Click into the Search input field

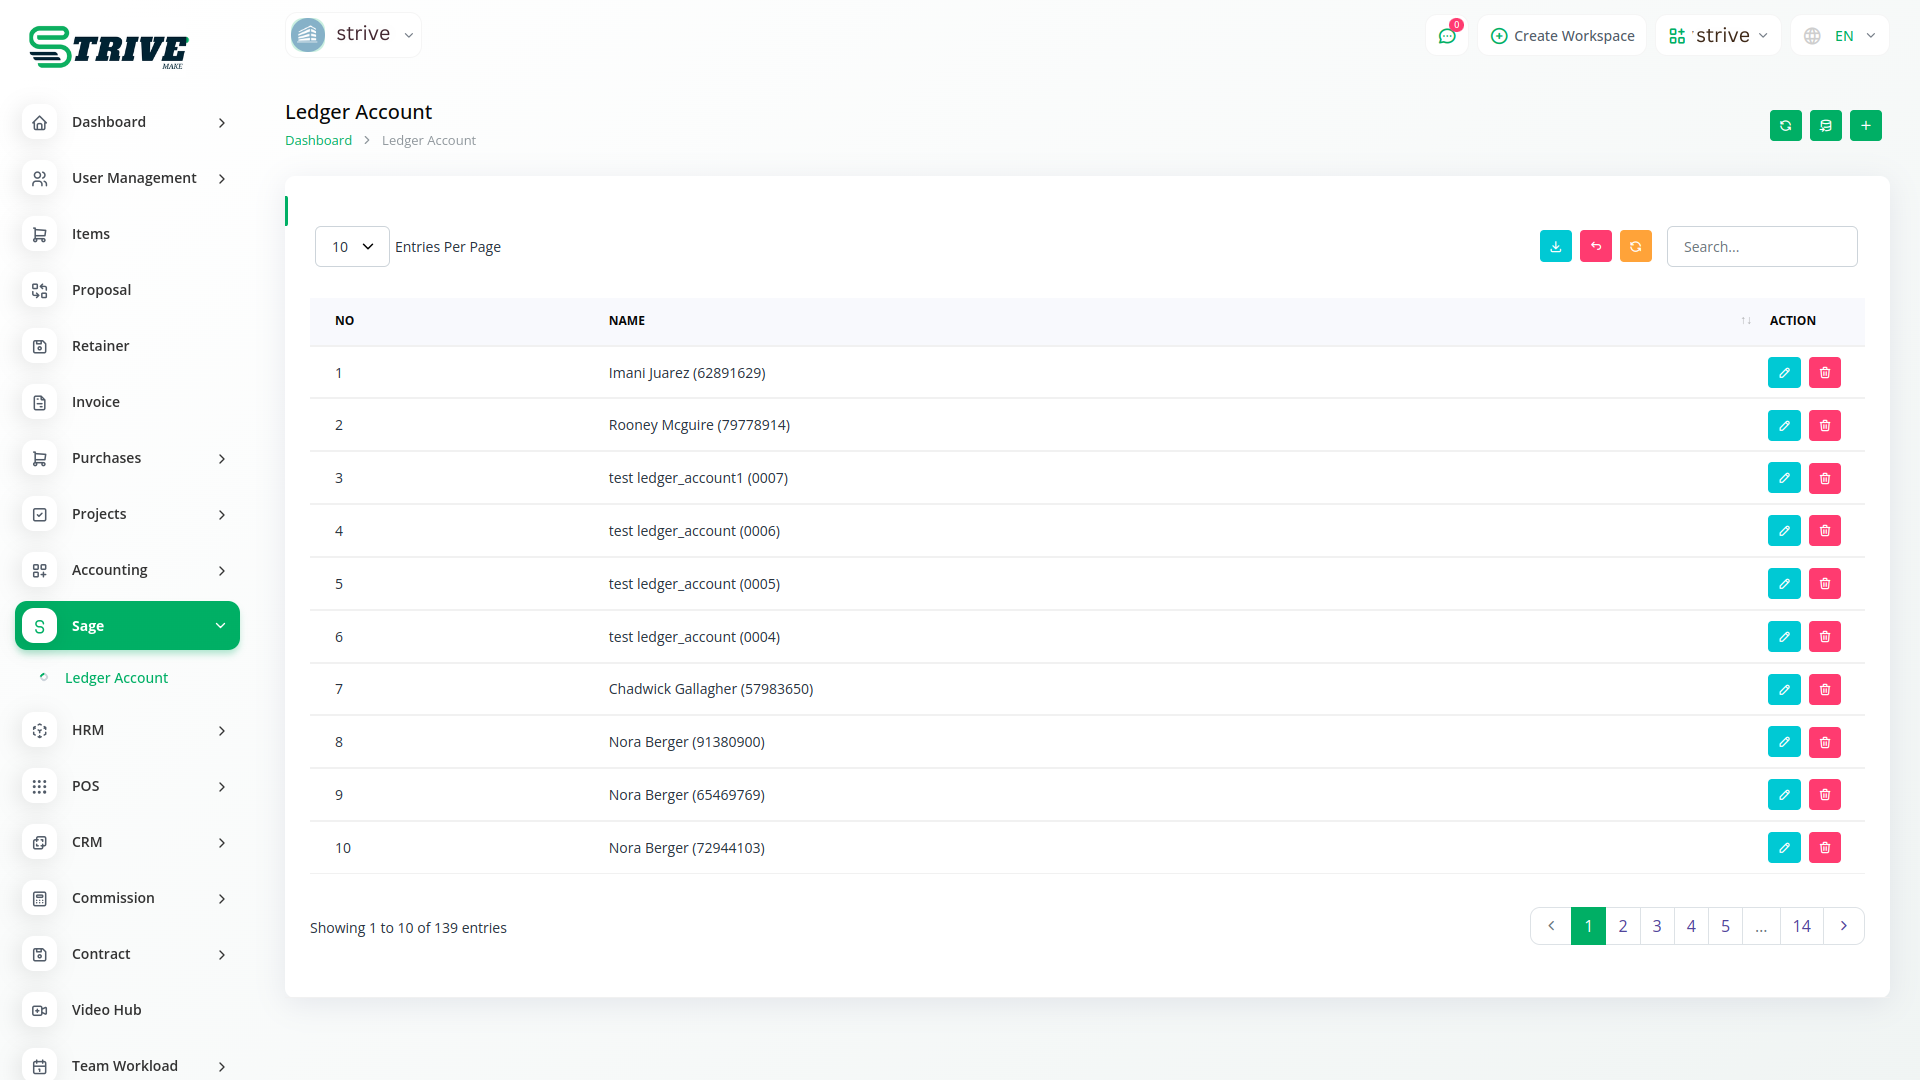pyautogui.click(x=1761, y=246)
